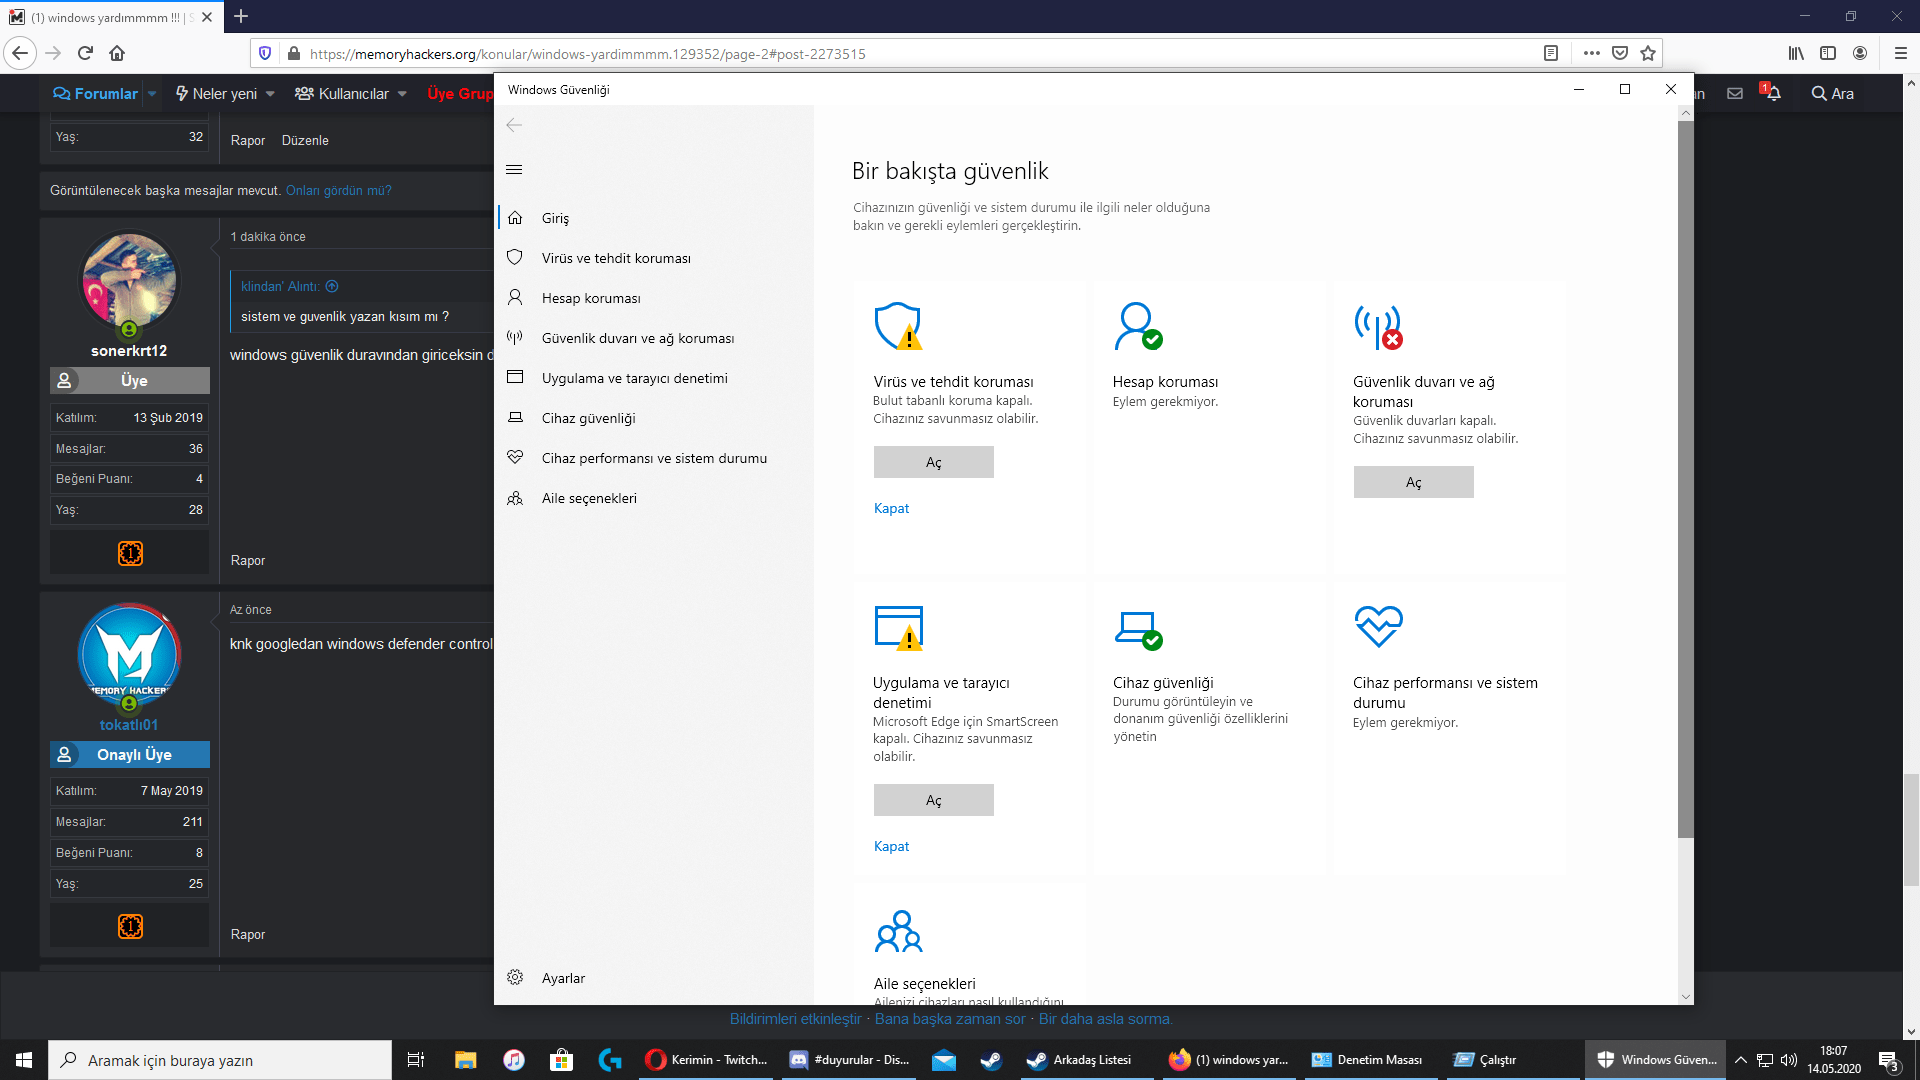Click Rapor under sonerkrt12's post
1920x1080 pixels.
coord(248,560)
